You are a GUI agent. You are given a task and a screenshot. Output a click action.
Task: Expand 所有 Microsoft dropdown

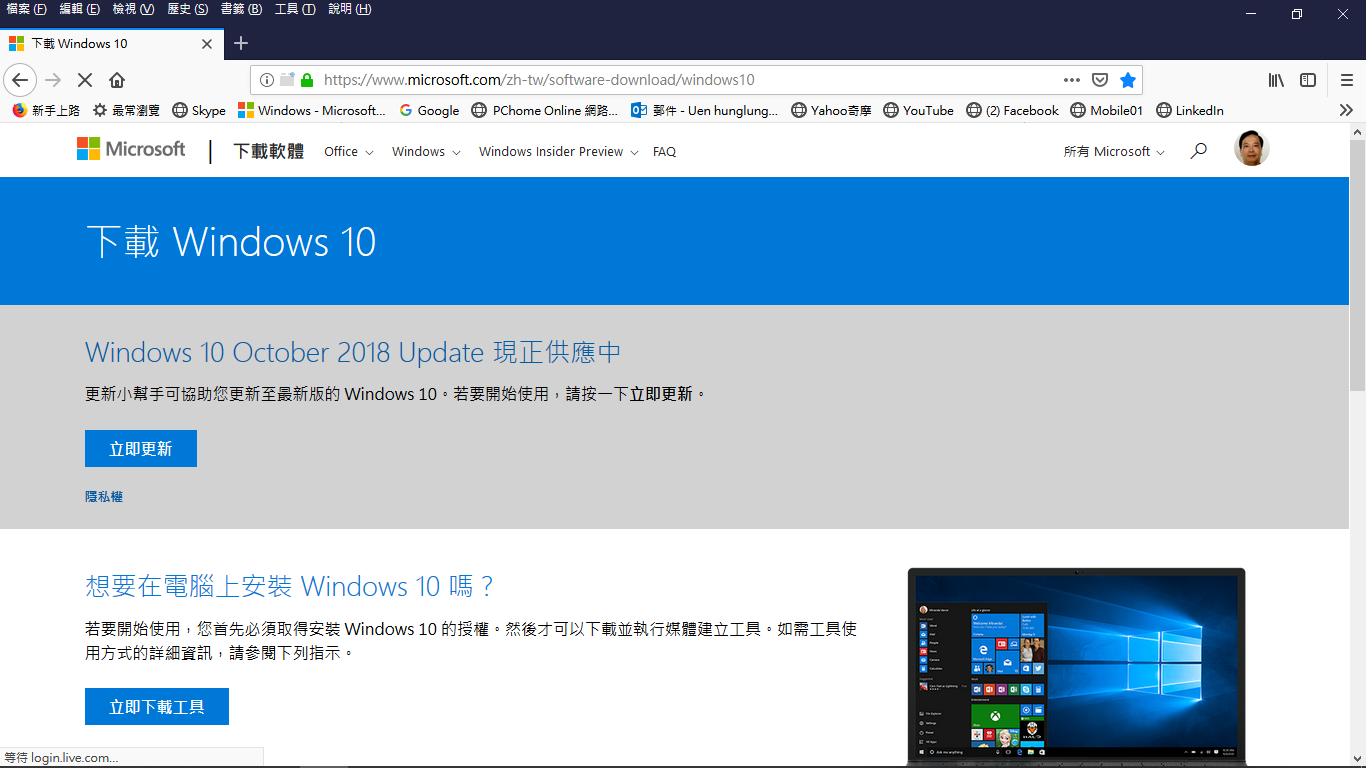pyautogui.click(x=1114, y=152)
